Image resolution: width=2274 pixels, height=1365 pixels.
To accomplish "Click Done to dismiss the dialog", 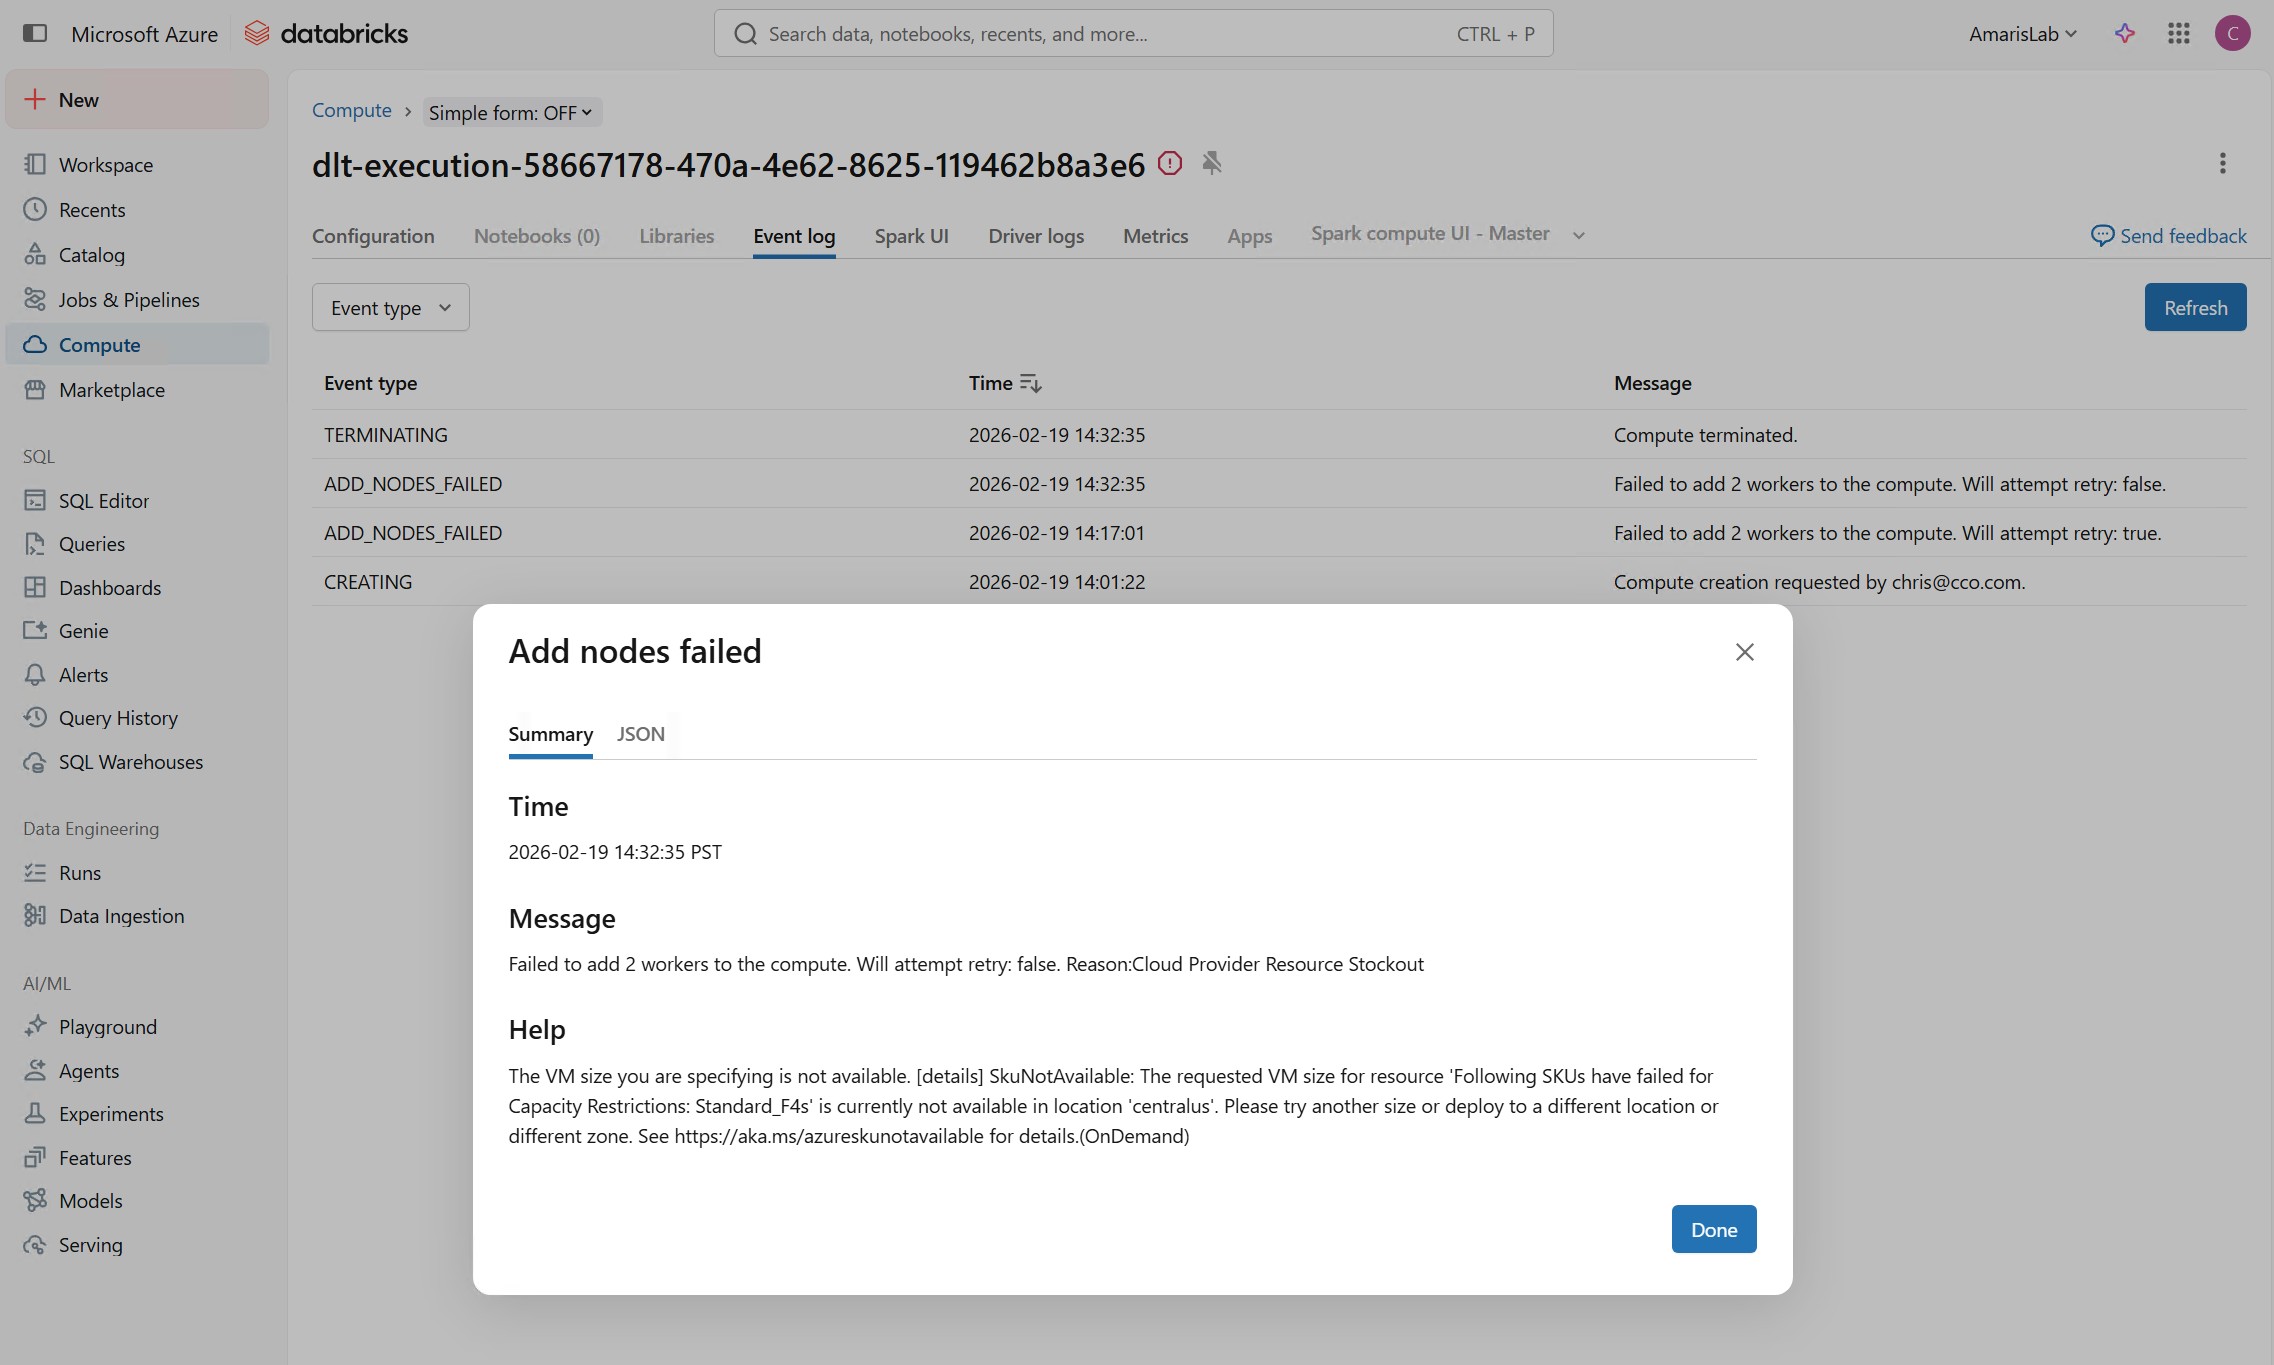I will click(1713, 1228).
